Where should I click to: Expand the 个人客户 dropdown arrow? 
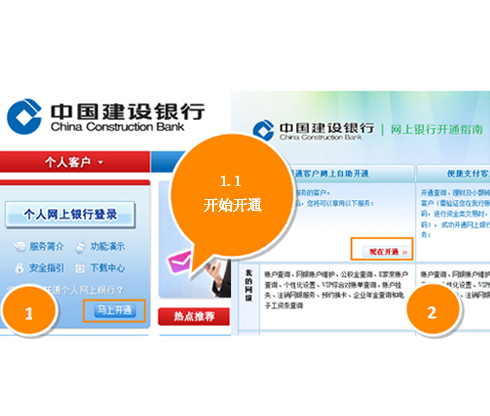[x=100, y=163]
